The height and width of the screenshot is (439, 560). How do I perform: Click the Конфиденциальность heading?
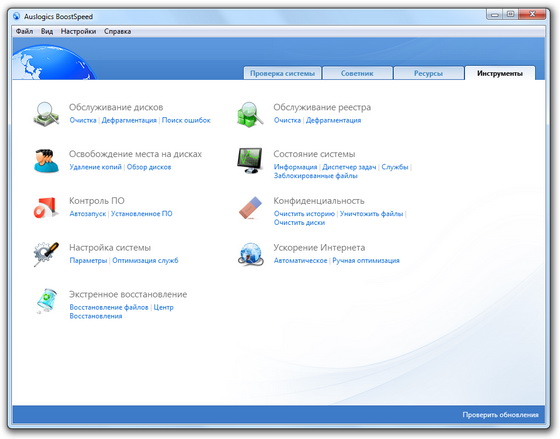(x=319, y=201)
